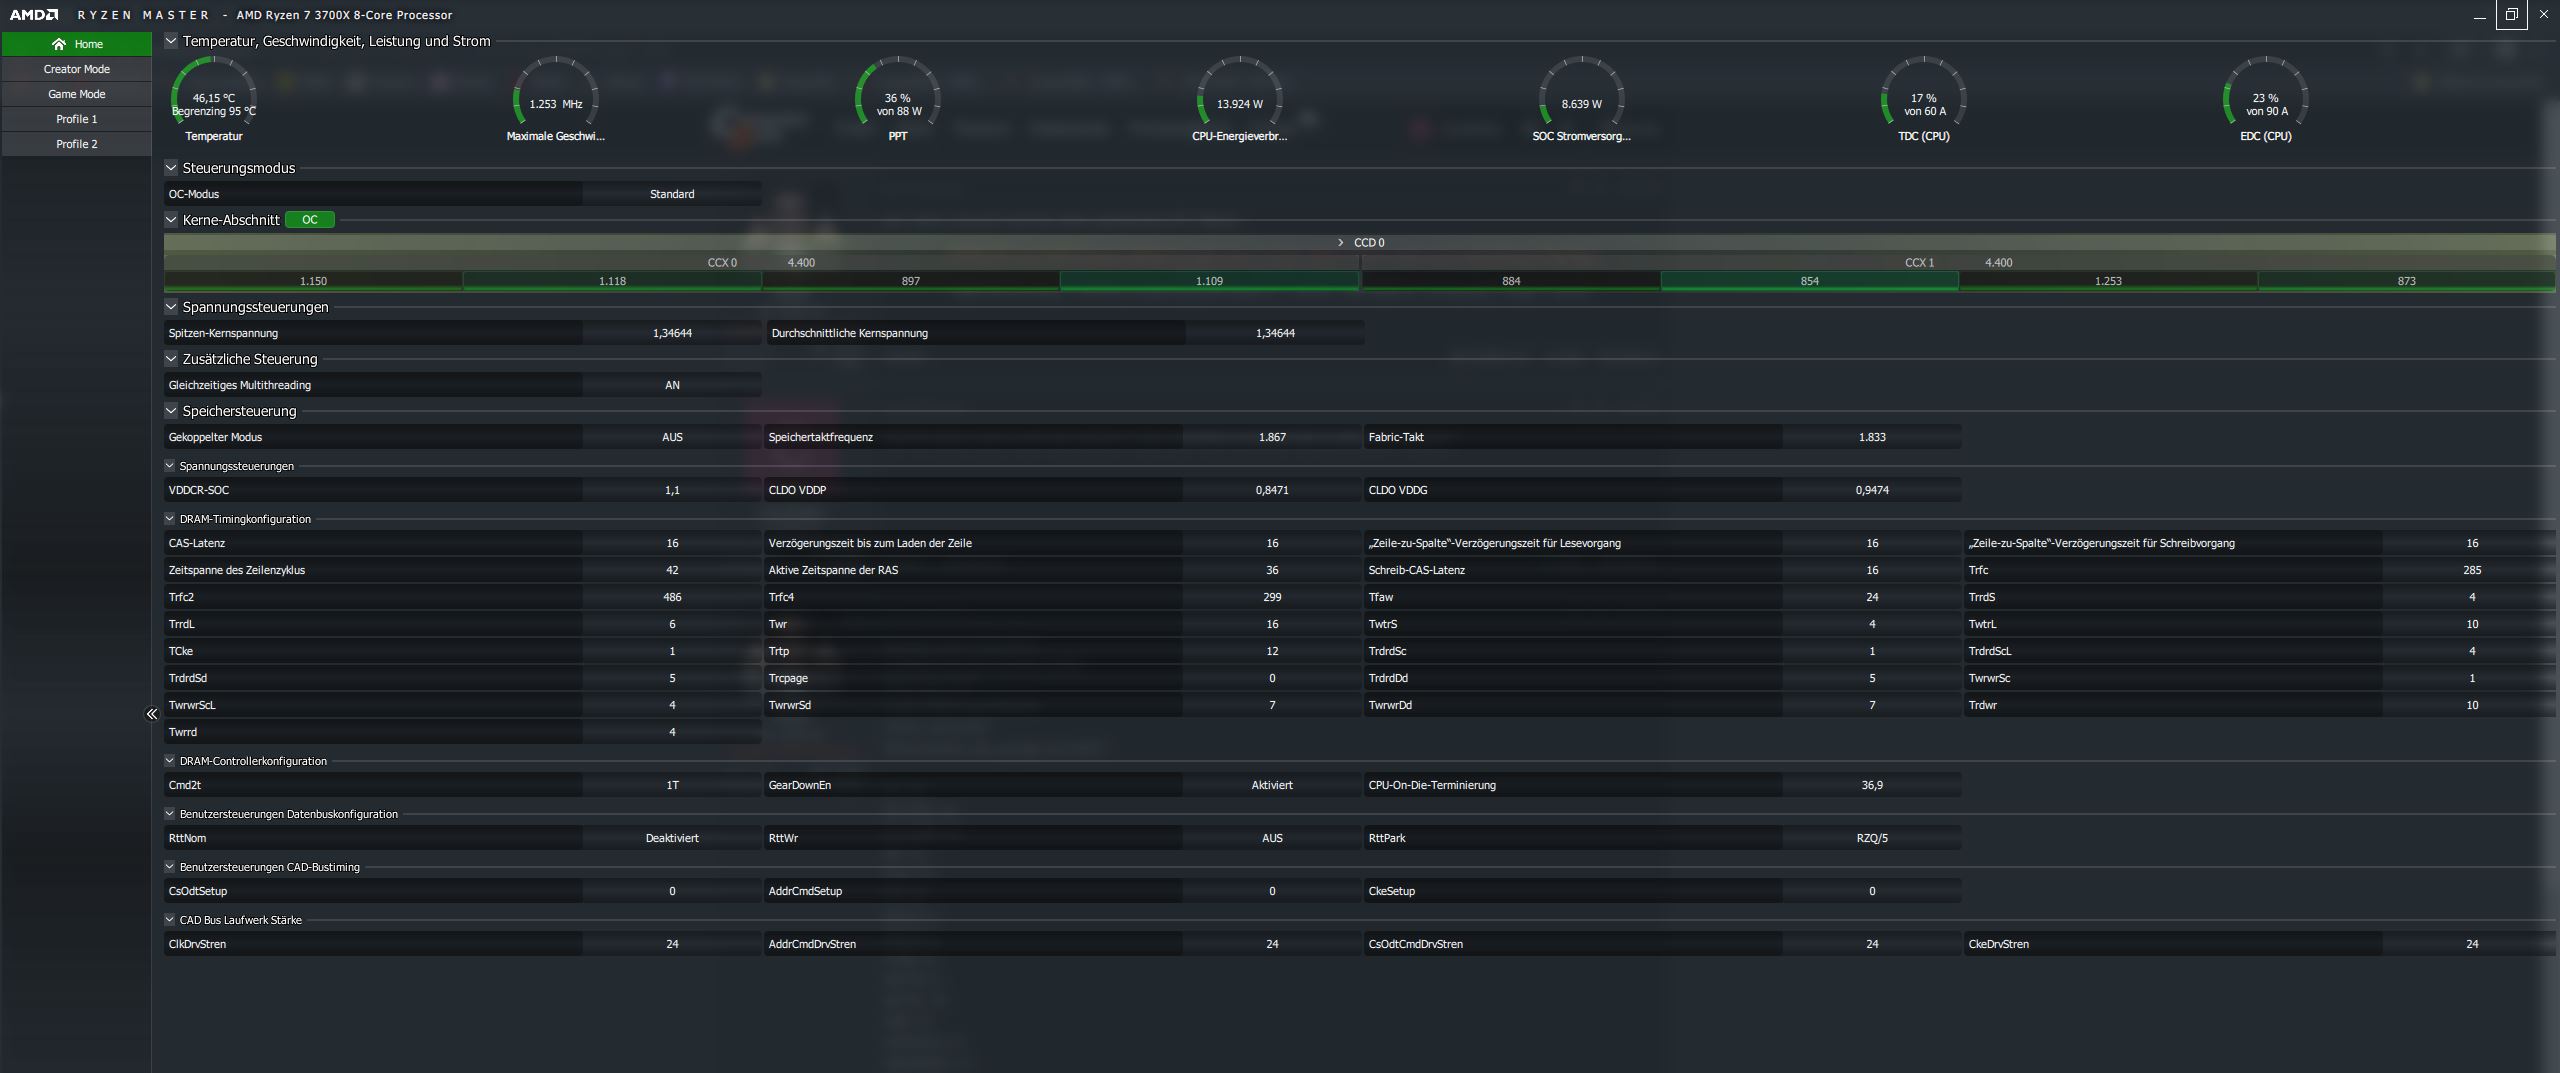The image size is (2560, 1073).
Task: Open Profile 2
Action: tap(77, 144)
